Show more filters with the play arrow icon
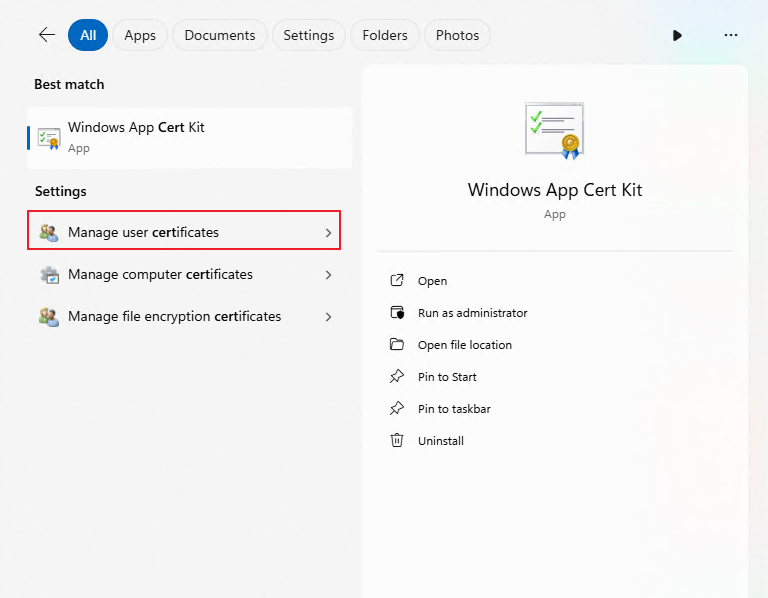Viewport: 768px width, 598px height. tap(677, 35)
